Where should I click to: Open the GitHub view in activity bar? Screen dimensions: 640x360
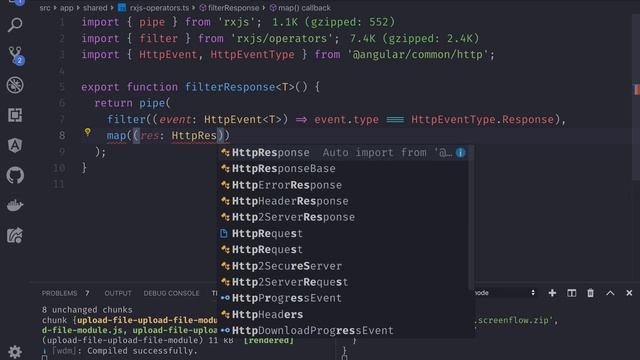(15, 176)
